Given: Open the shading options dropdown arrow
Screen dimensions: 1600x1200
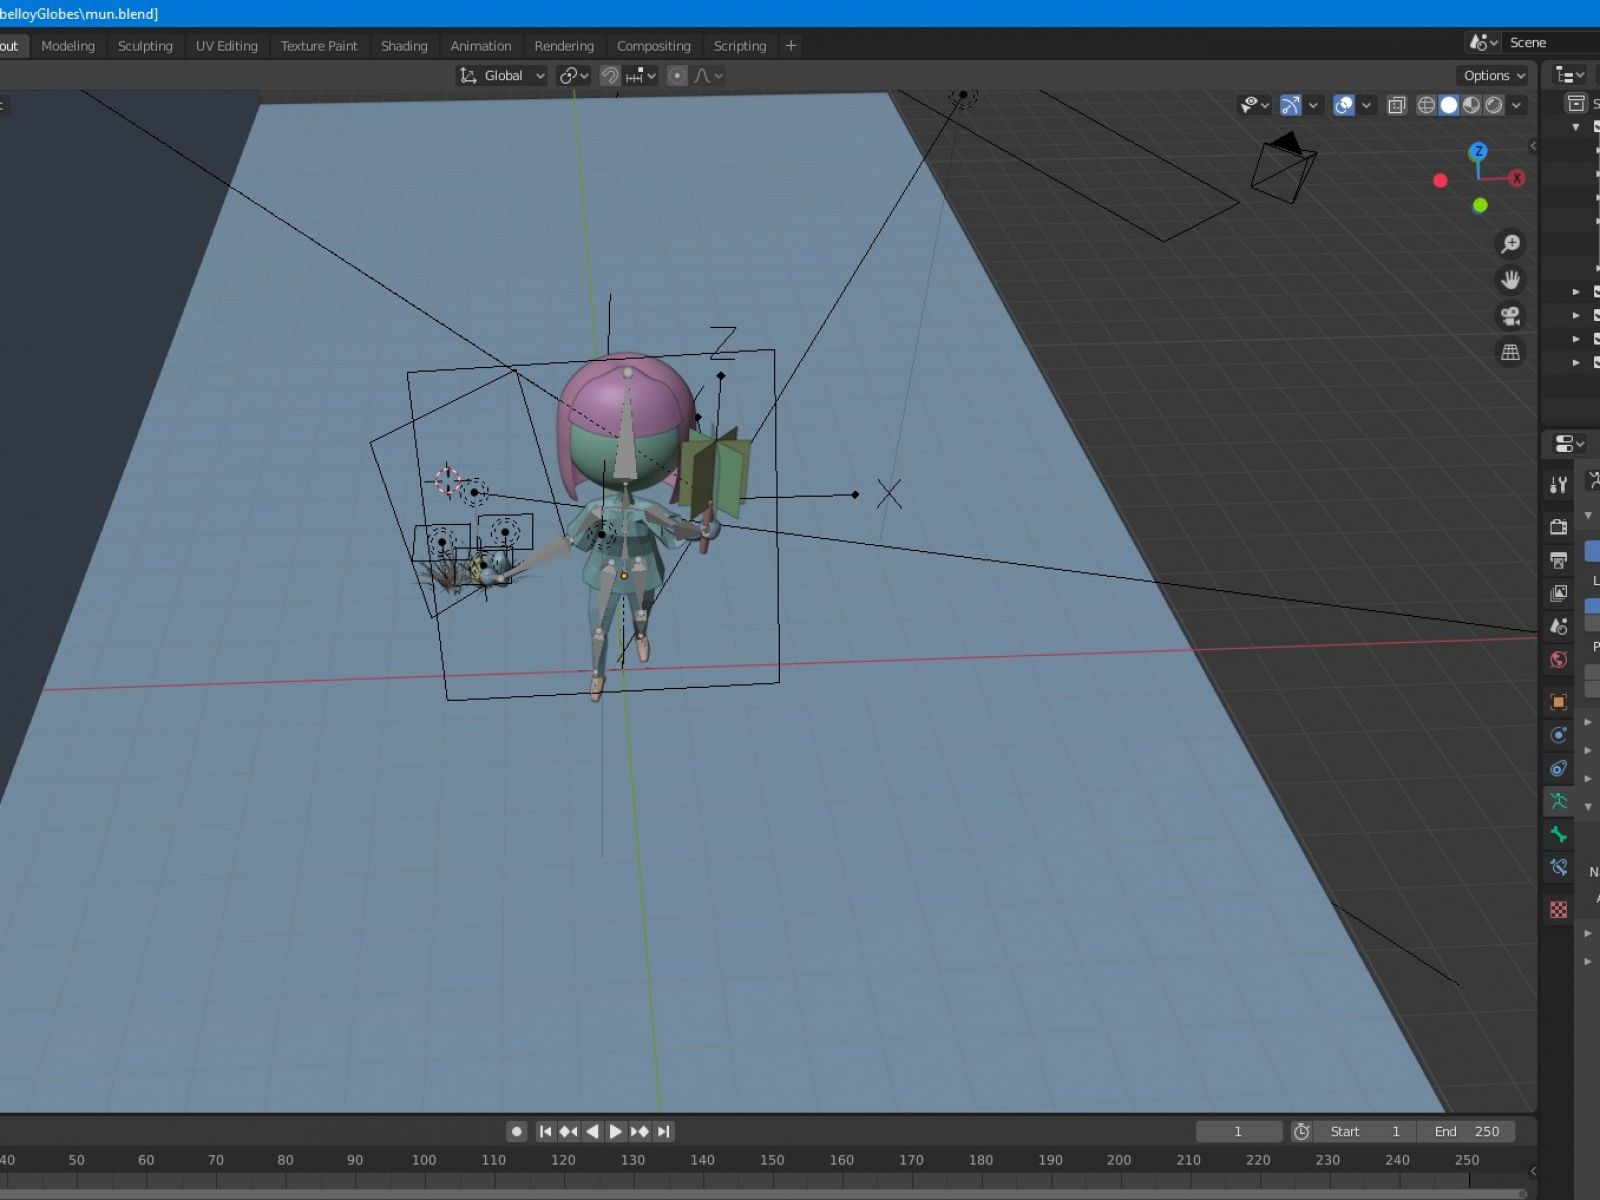Looking at the screenshot, I should coord(1517,105).
